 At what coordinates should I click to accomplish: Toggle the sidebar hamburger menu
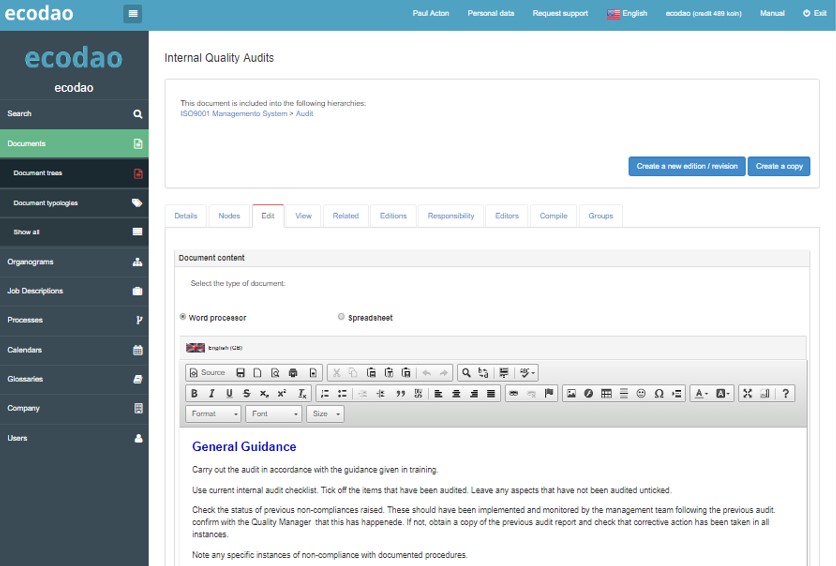133,13
